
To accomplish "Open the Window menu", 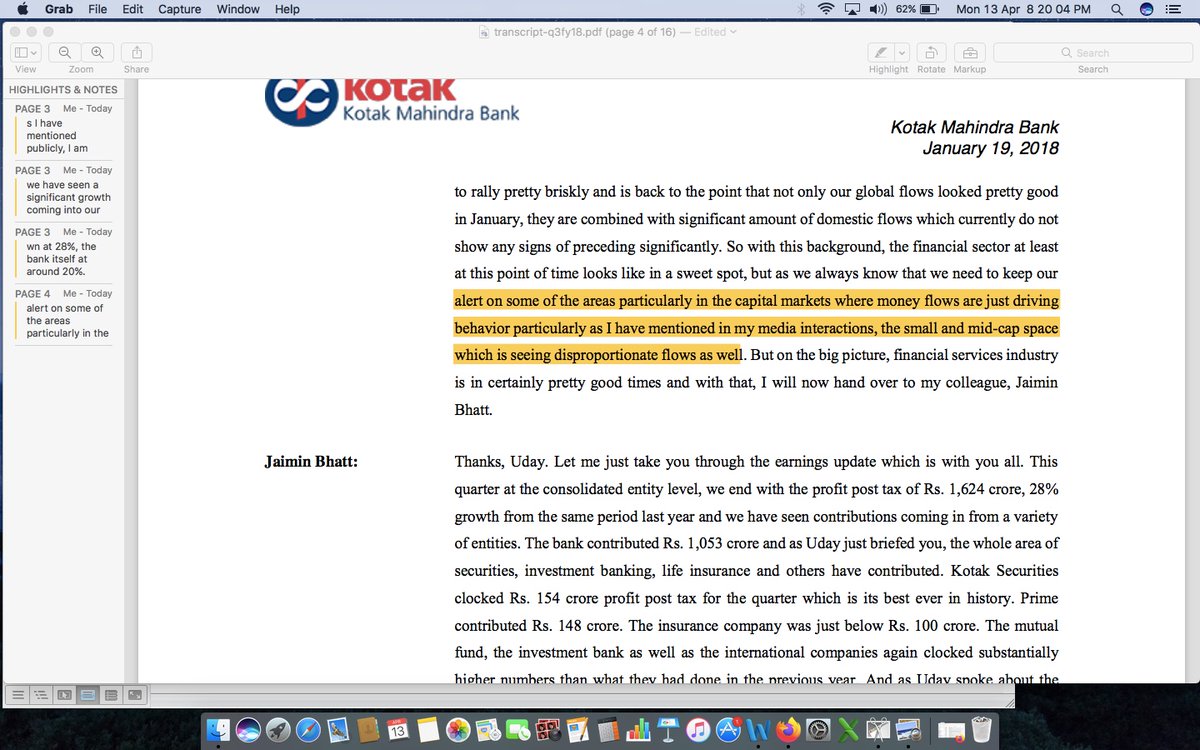I will 238,9.
